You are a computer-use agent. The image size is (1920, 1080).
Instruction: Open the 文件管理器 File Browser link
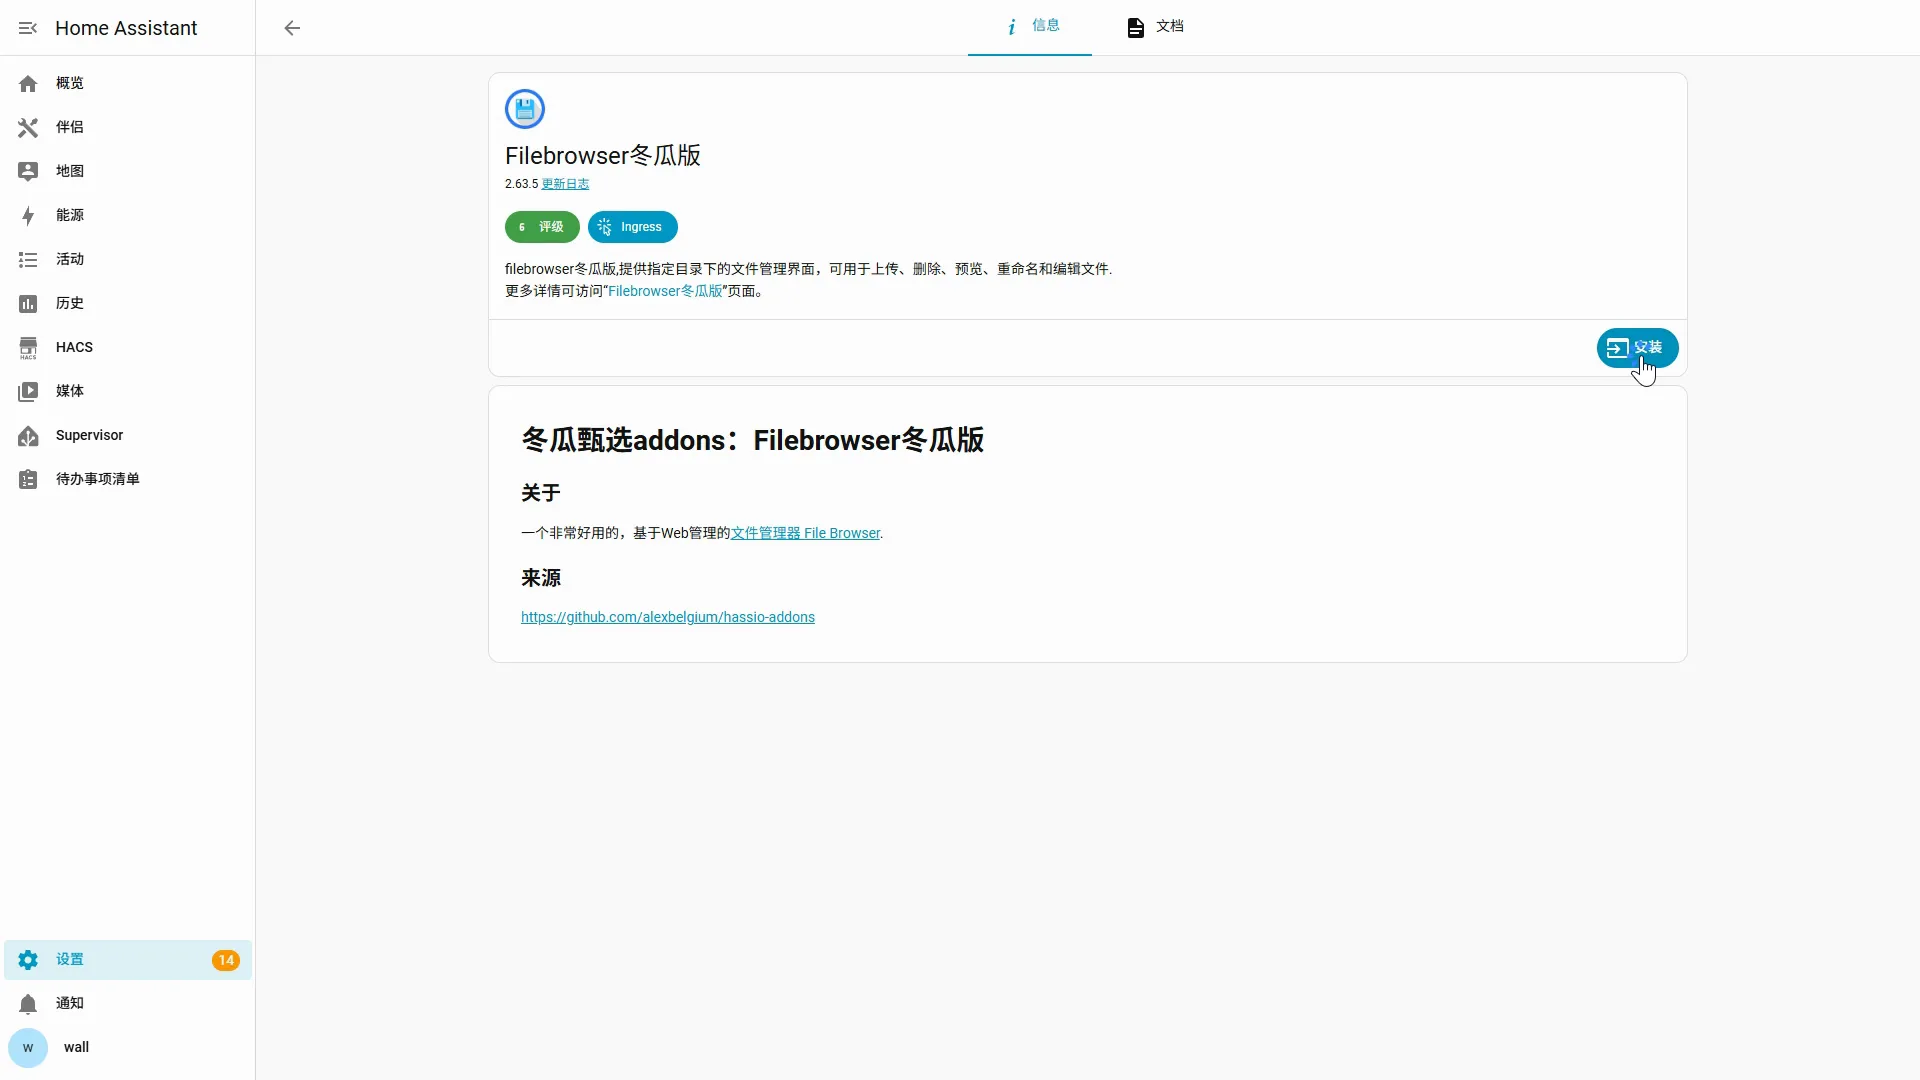pos(805,533)
